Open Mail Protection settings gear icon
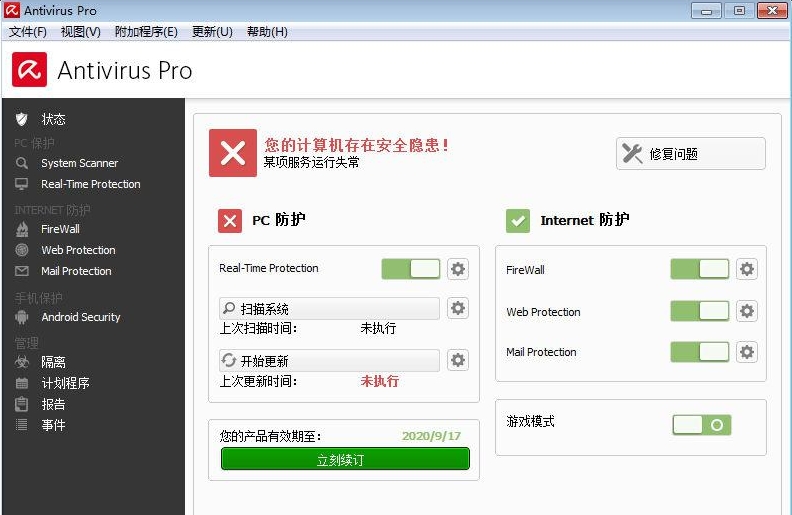The height and width of the screenshot is (515, 792). coord(747,352)
